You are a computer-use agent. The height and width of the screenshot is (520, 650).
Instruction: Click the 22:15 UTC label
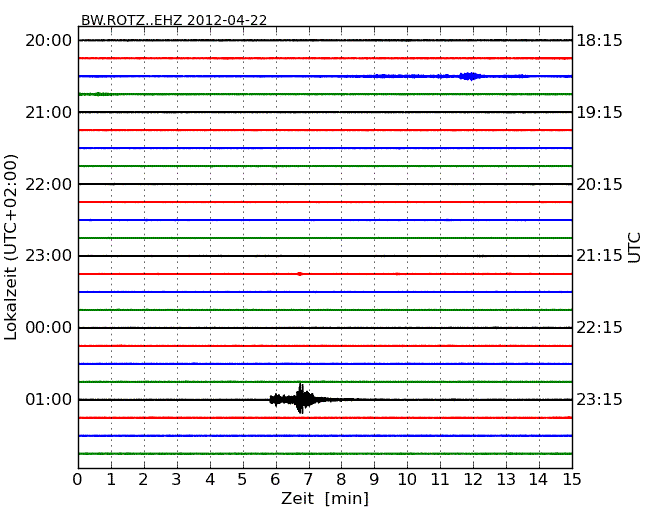[x=599, y=328]
